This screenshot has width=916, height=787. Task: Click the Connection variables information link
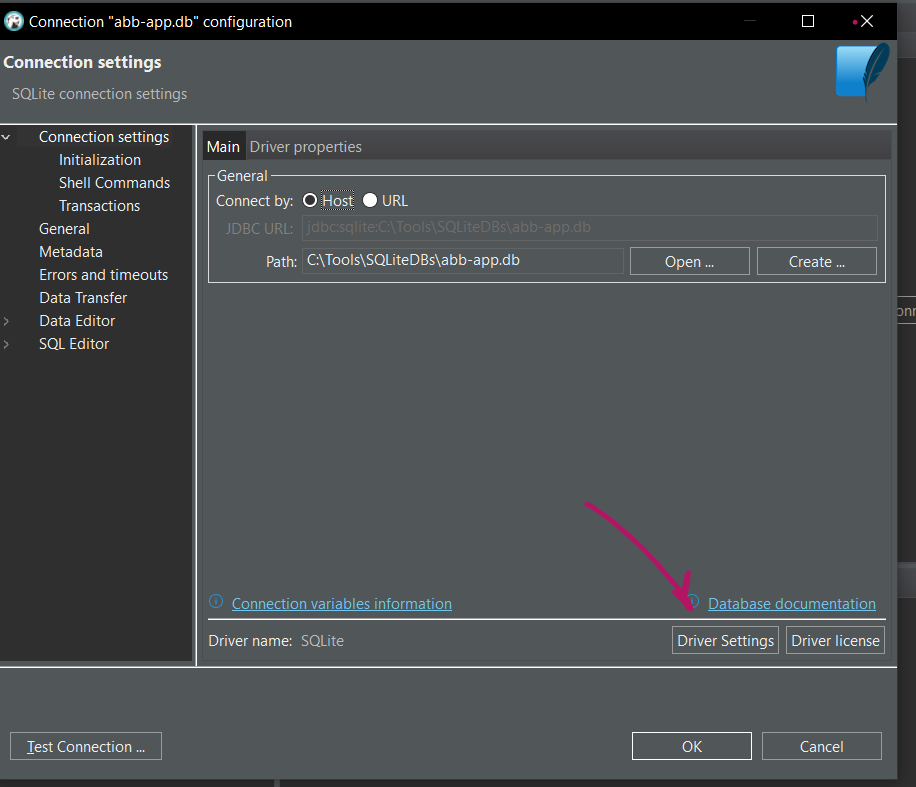click(342, 604)
